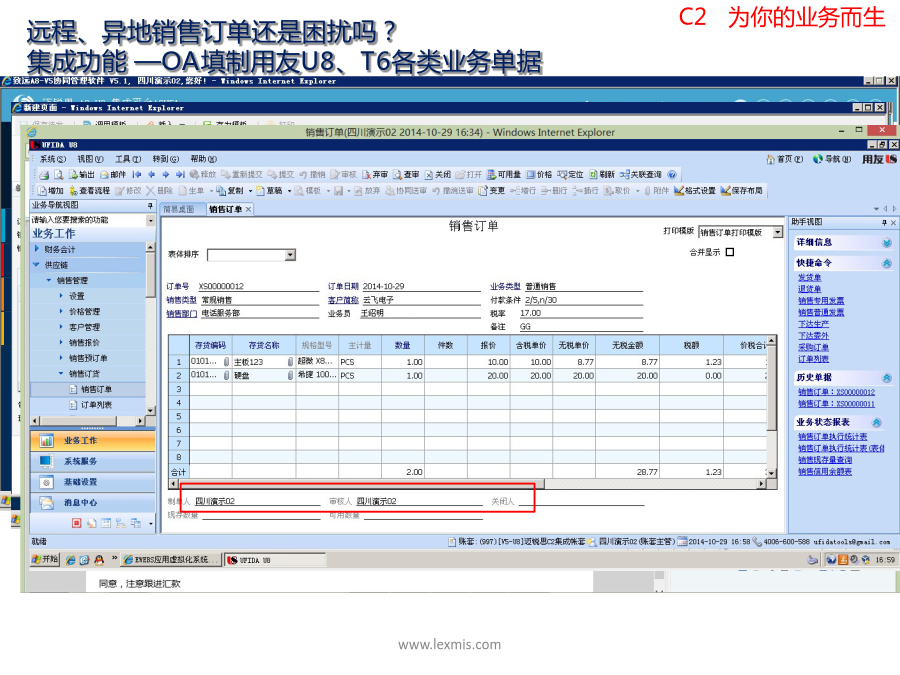
Task: Click the Print Preview icon
Action: point(59,174)
